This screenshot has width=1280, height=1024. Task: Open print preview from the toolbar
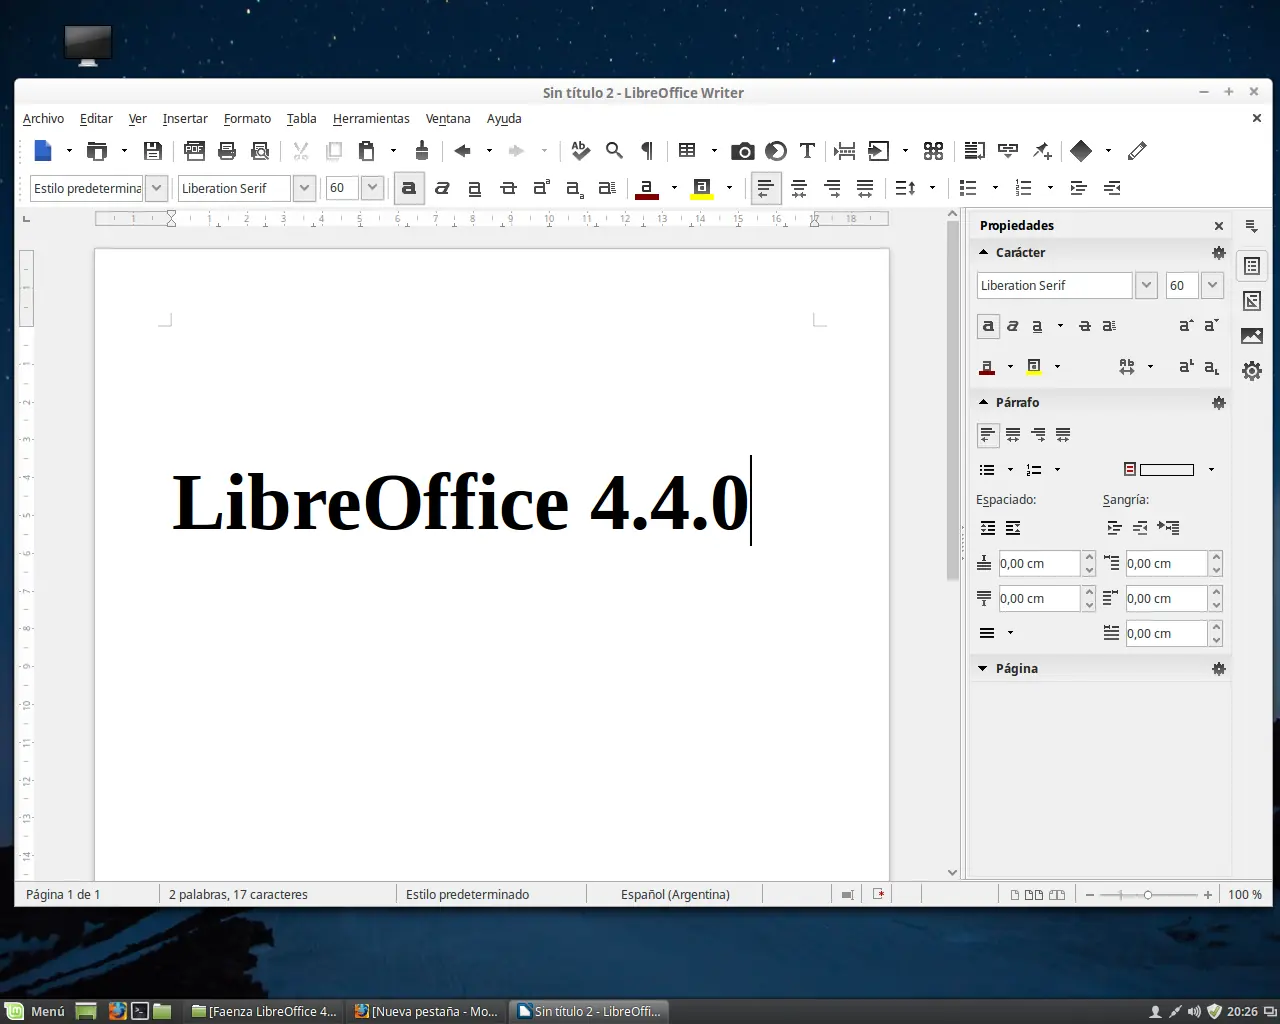[x=260, y=151]
